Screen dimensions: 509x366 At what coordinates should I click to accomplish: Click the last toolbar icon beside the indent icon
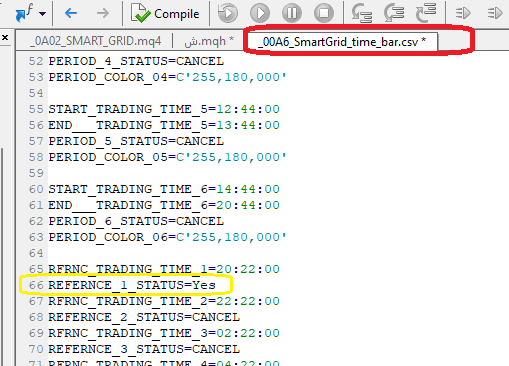click(x=495, y=13)
